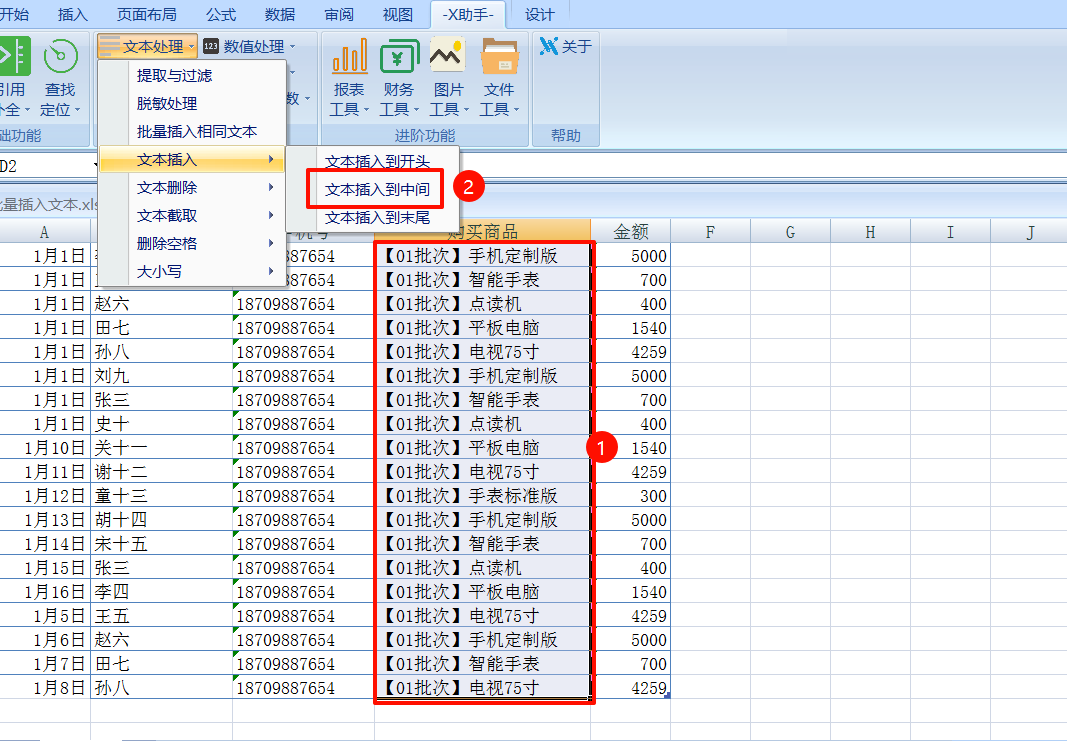The width and height of the screenshot is (1067, 741).
Task: Select column A header
Action: (x=45, y=232)
